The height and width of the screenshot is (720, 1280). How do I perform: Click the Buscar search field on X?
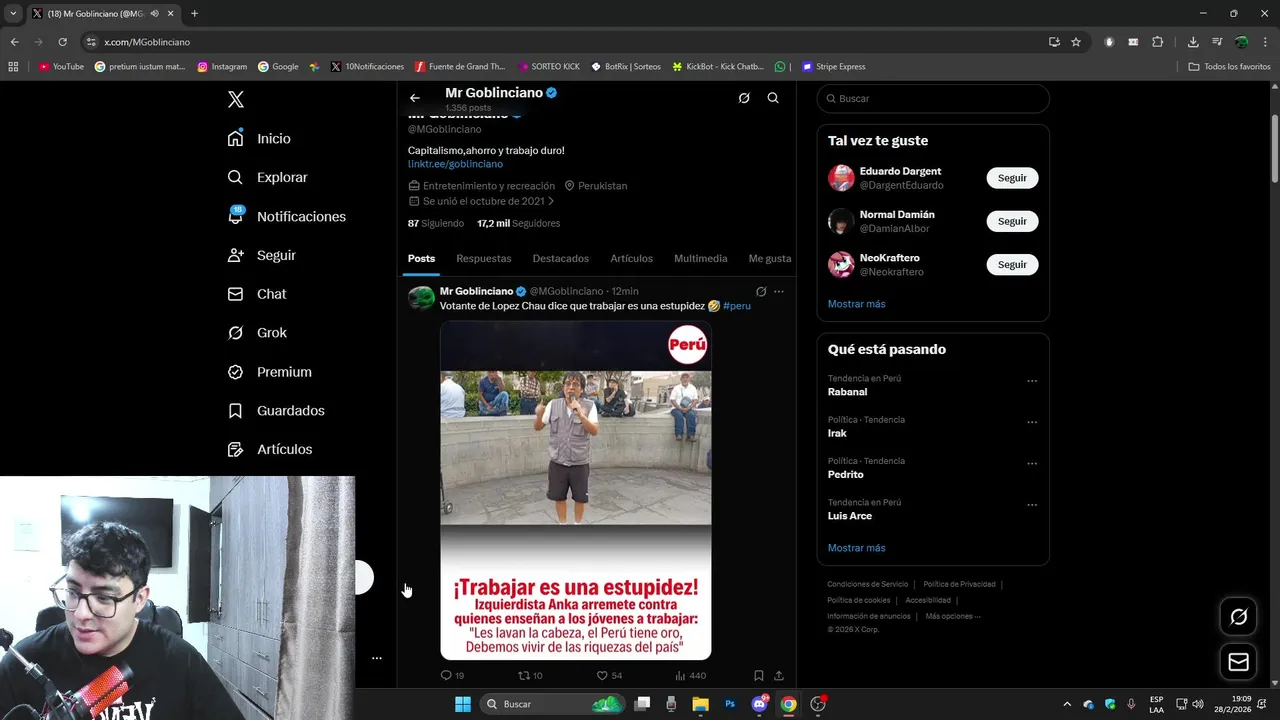[x=933, y=99]
